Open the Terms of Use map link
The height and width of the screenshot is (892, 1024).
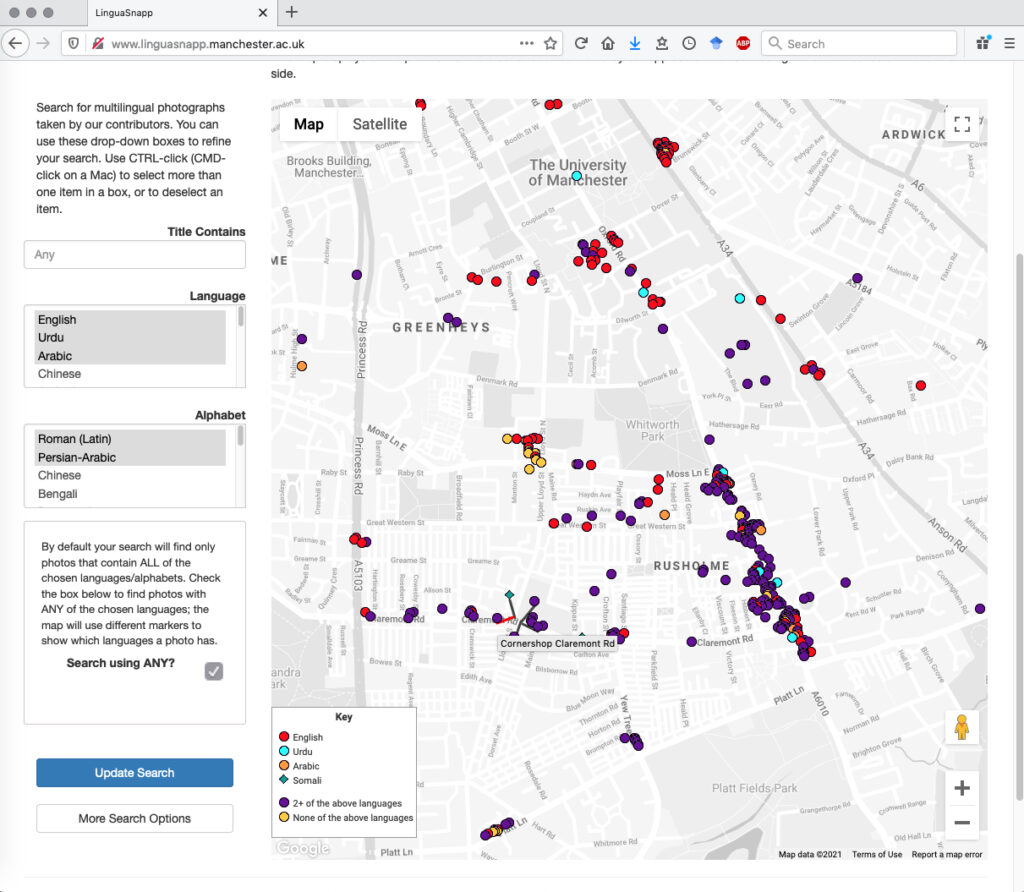876,854
